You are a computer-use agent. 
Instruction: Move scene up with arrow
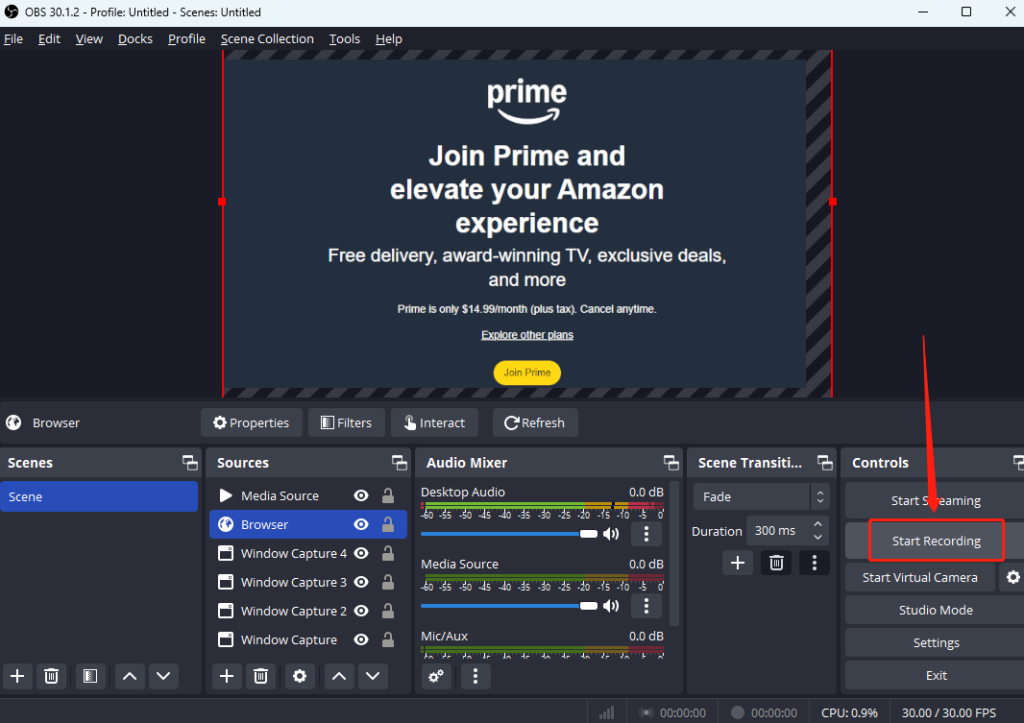click(x=130, y=676)
